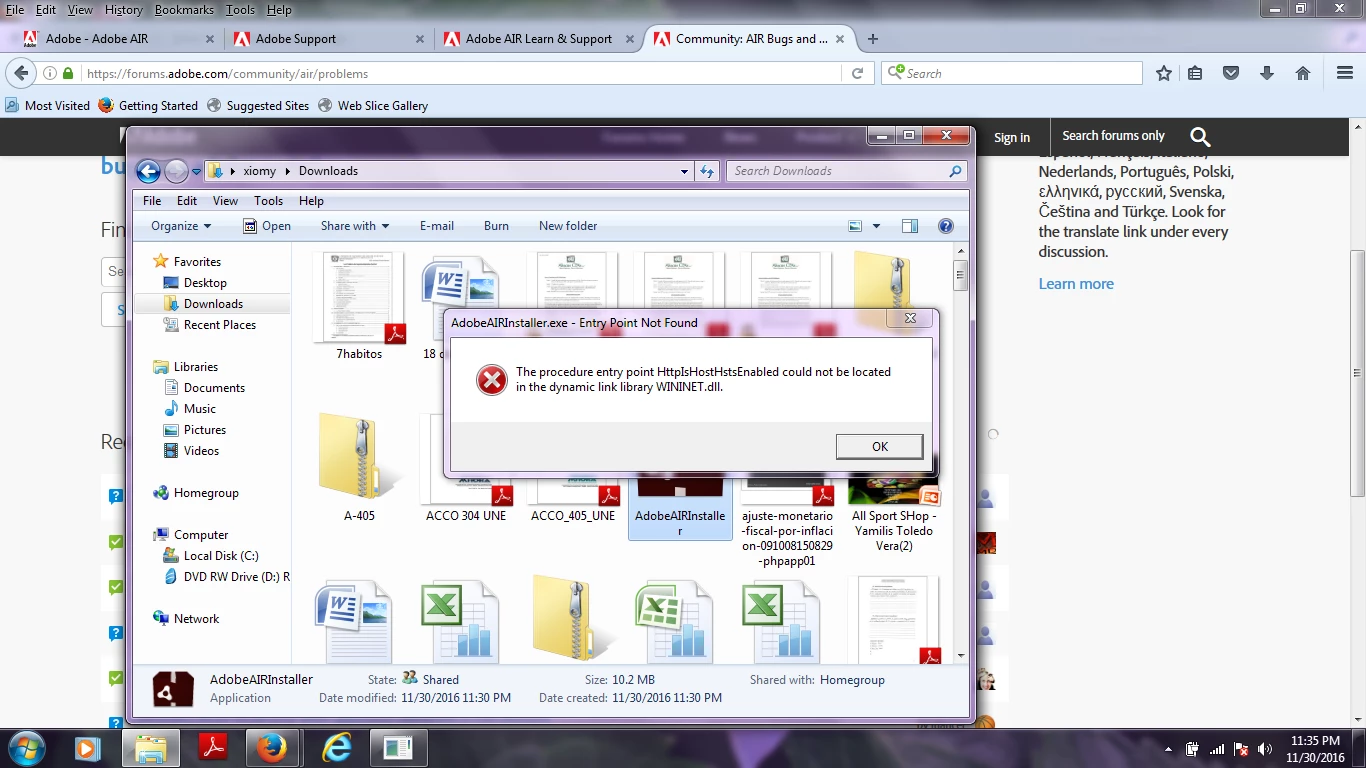1366x768 pixels.
Task: Reload the forums.adobe.com page
Action: coord(857,73)
